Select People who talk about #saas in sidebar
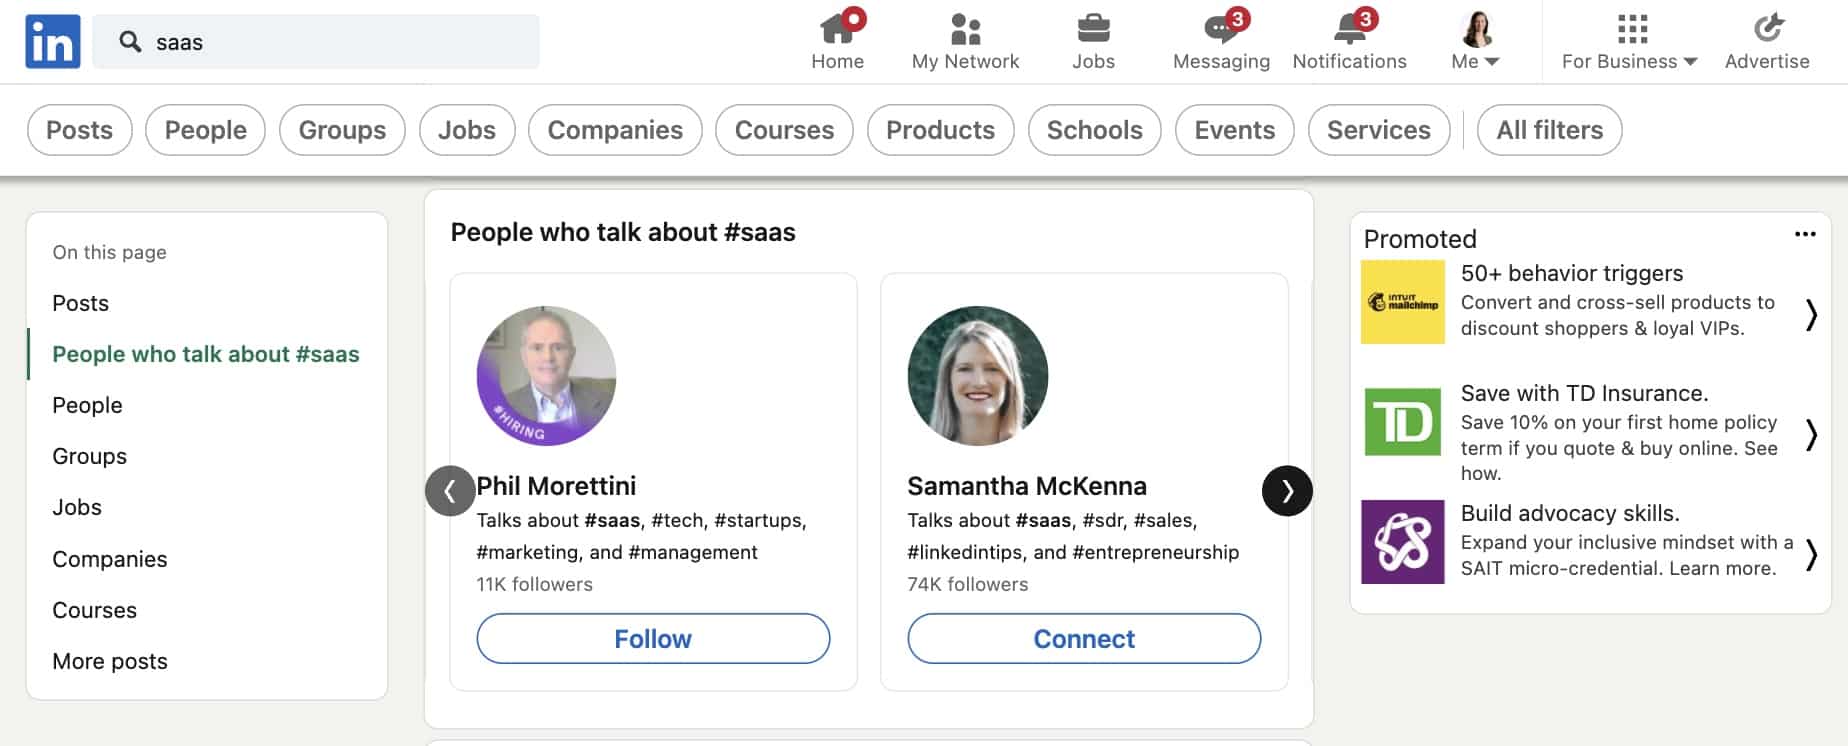This screenshot has height=746, width=1848. pyautogui.click(x=206, y=354)
